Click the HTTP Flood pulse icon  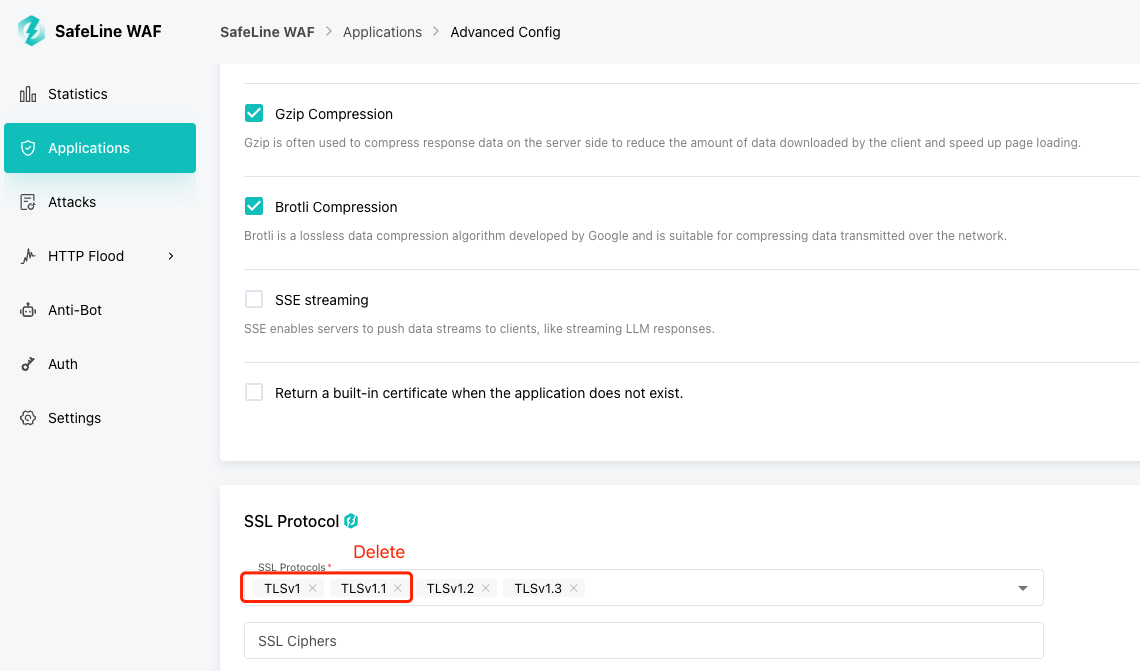[x=28, y=256]
